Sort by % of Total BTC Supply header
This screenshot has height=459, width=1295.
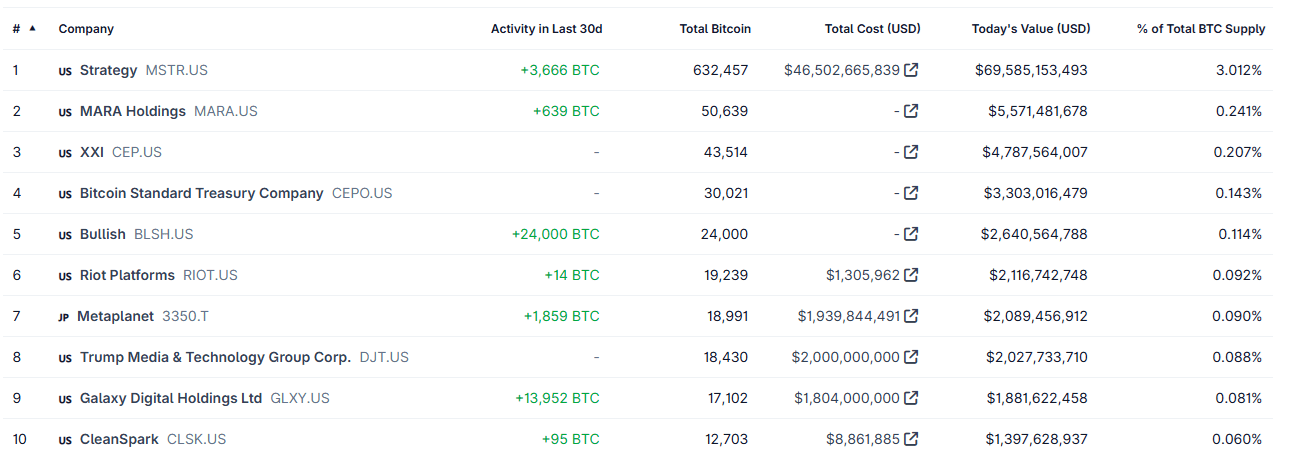[1200, 29]
